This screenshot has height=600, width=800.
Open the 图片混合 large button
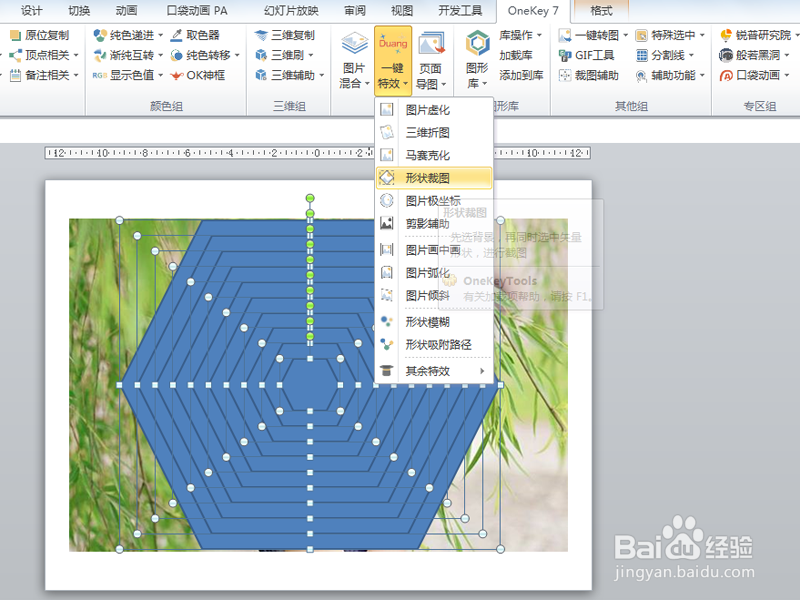pyautogui.click(x=354, y=60)
